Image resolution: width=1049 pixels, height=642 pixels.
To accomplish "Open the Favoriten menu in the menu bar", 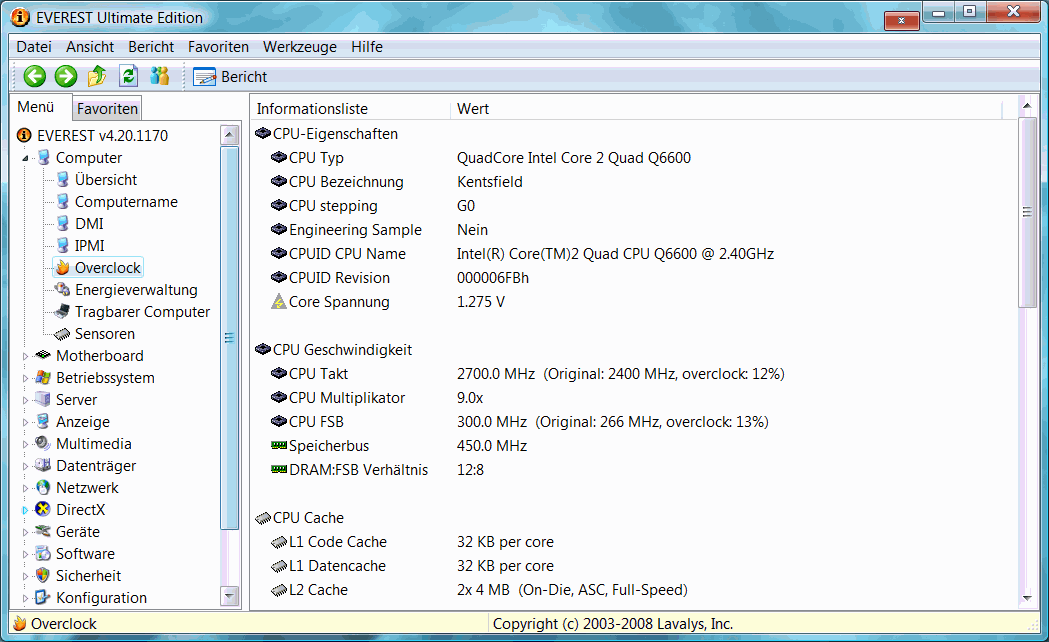I will coord(218,47).
